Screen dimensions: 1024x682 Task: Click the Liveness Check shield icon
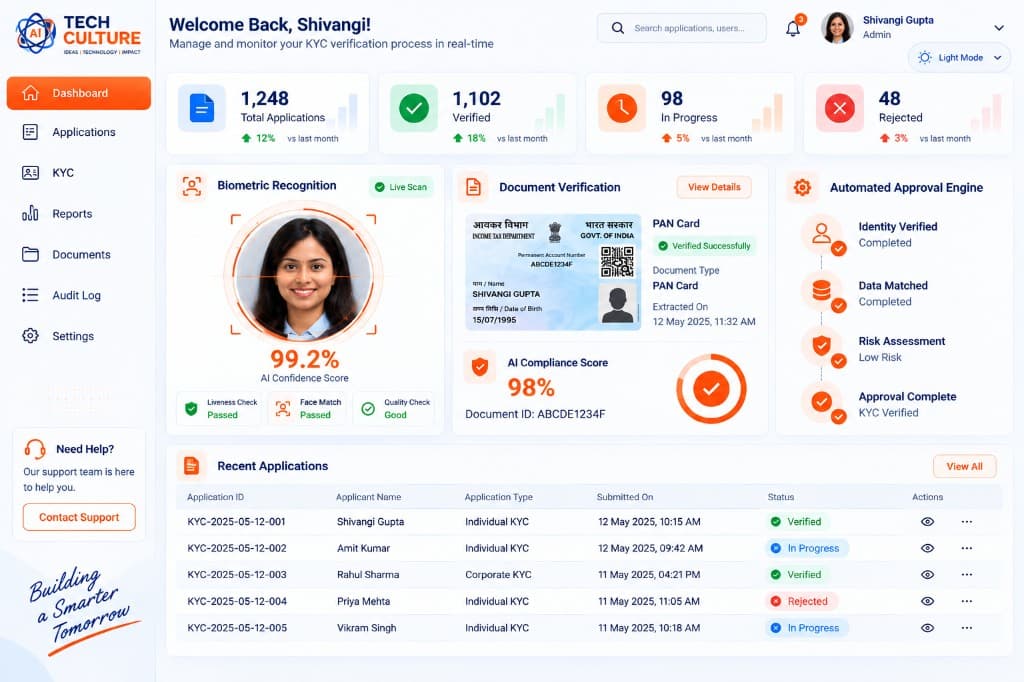191,409
